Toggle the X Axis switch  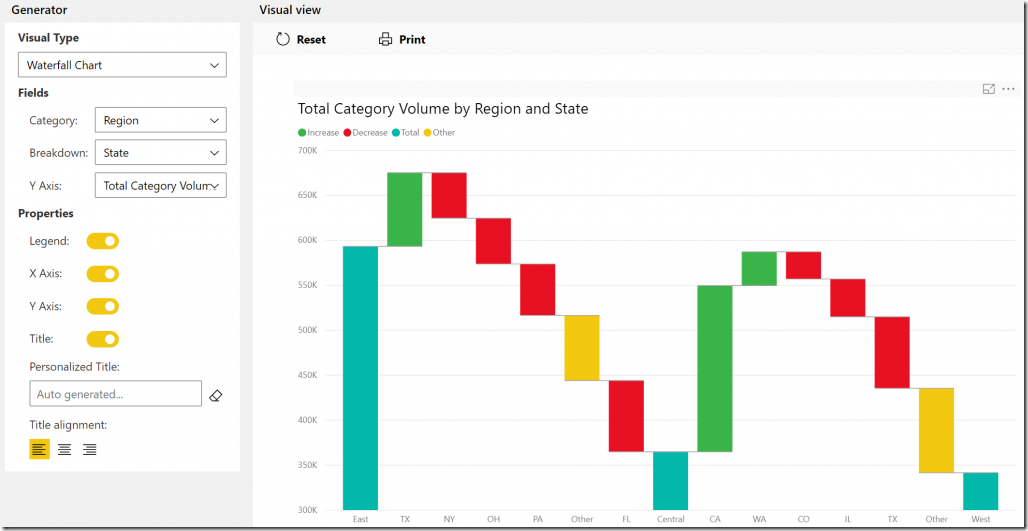click(102, 273)
